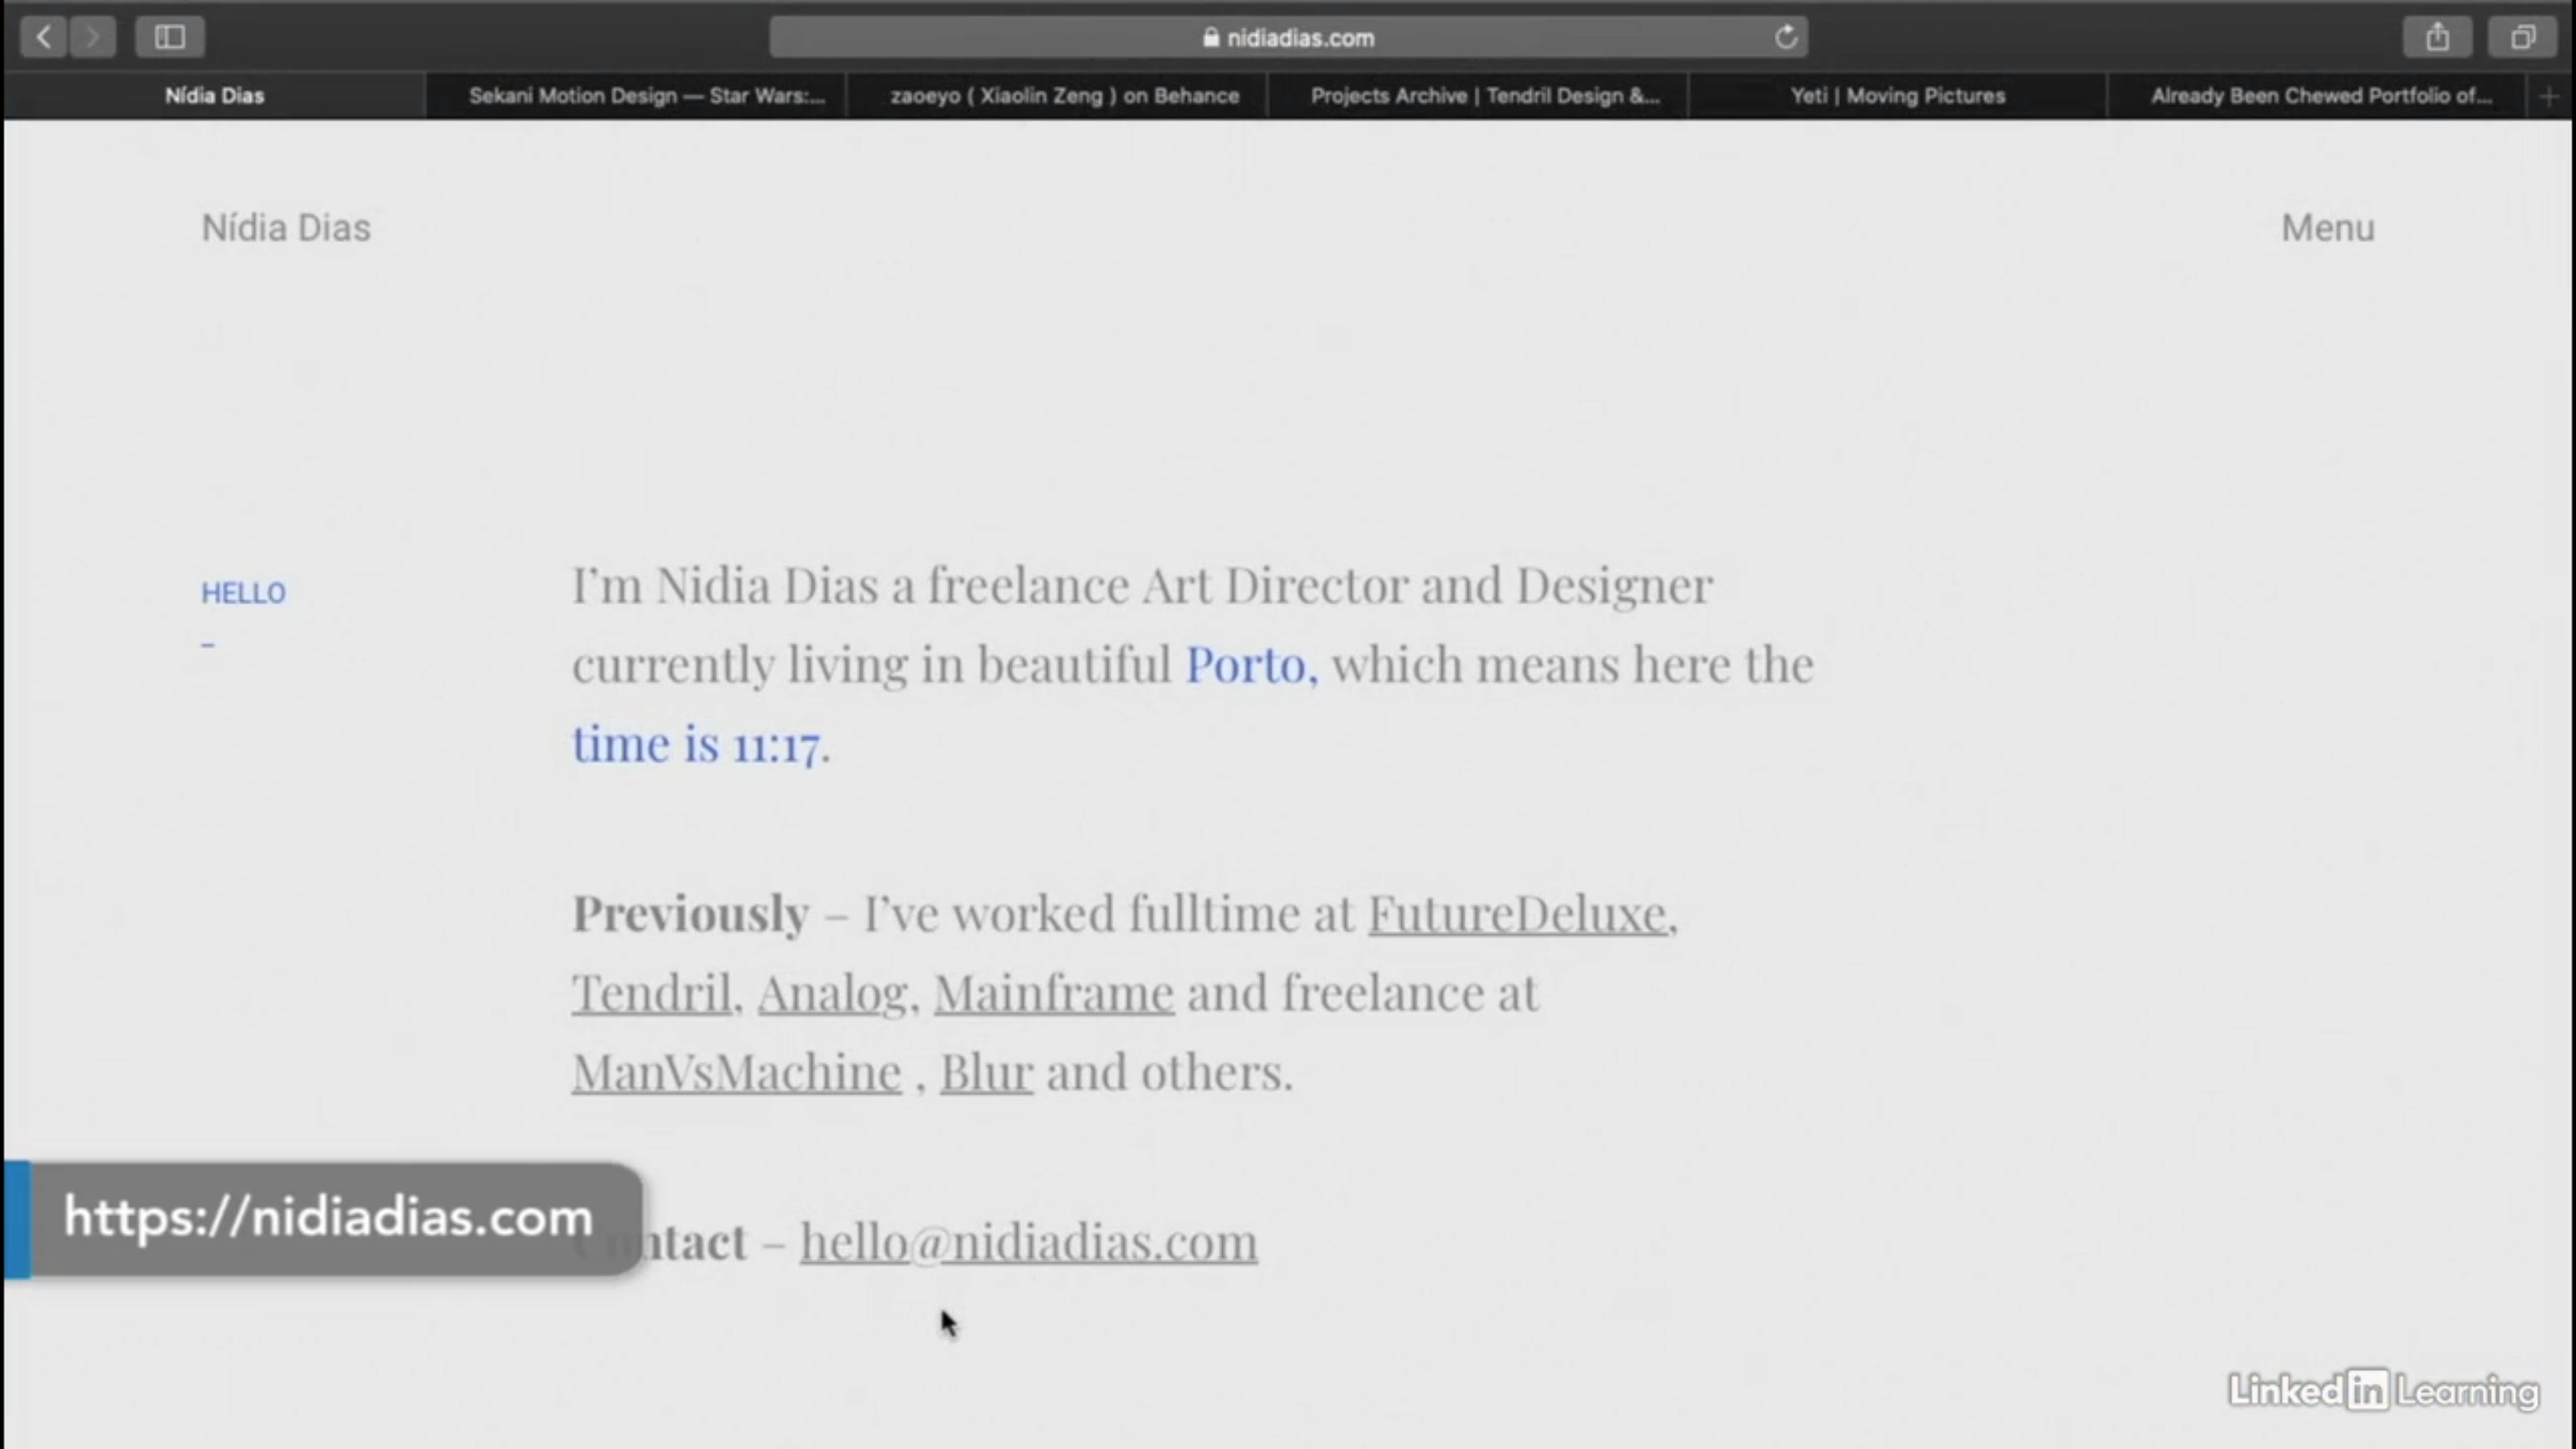The image size is (2576, 1449).
Task: Click the padlock icon in address bar
Action: pyautogui.click(x=1211, y=38)
